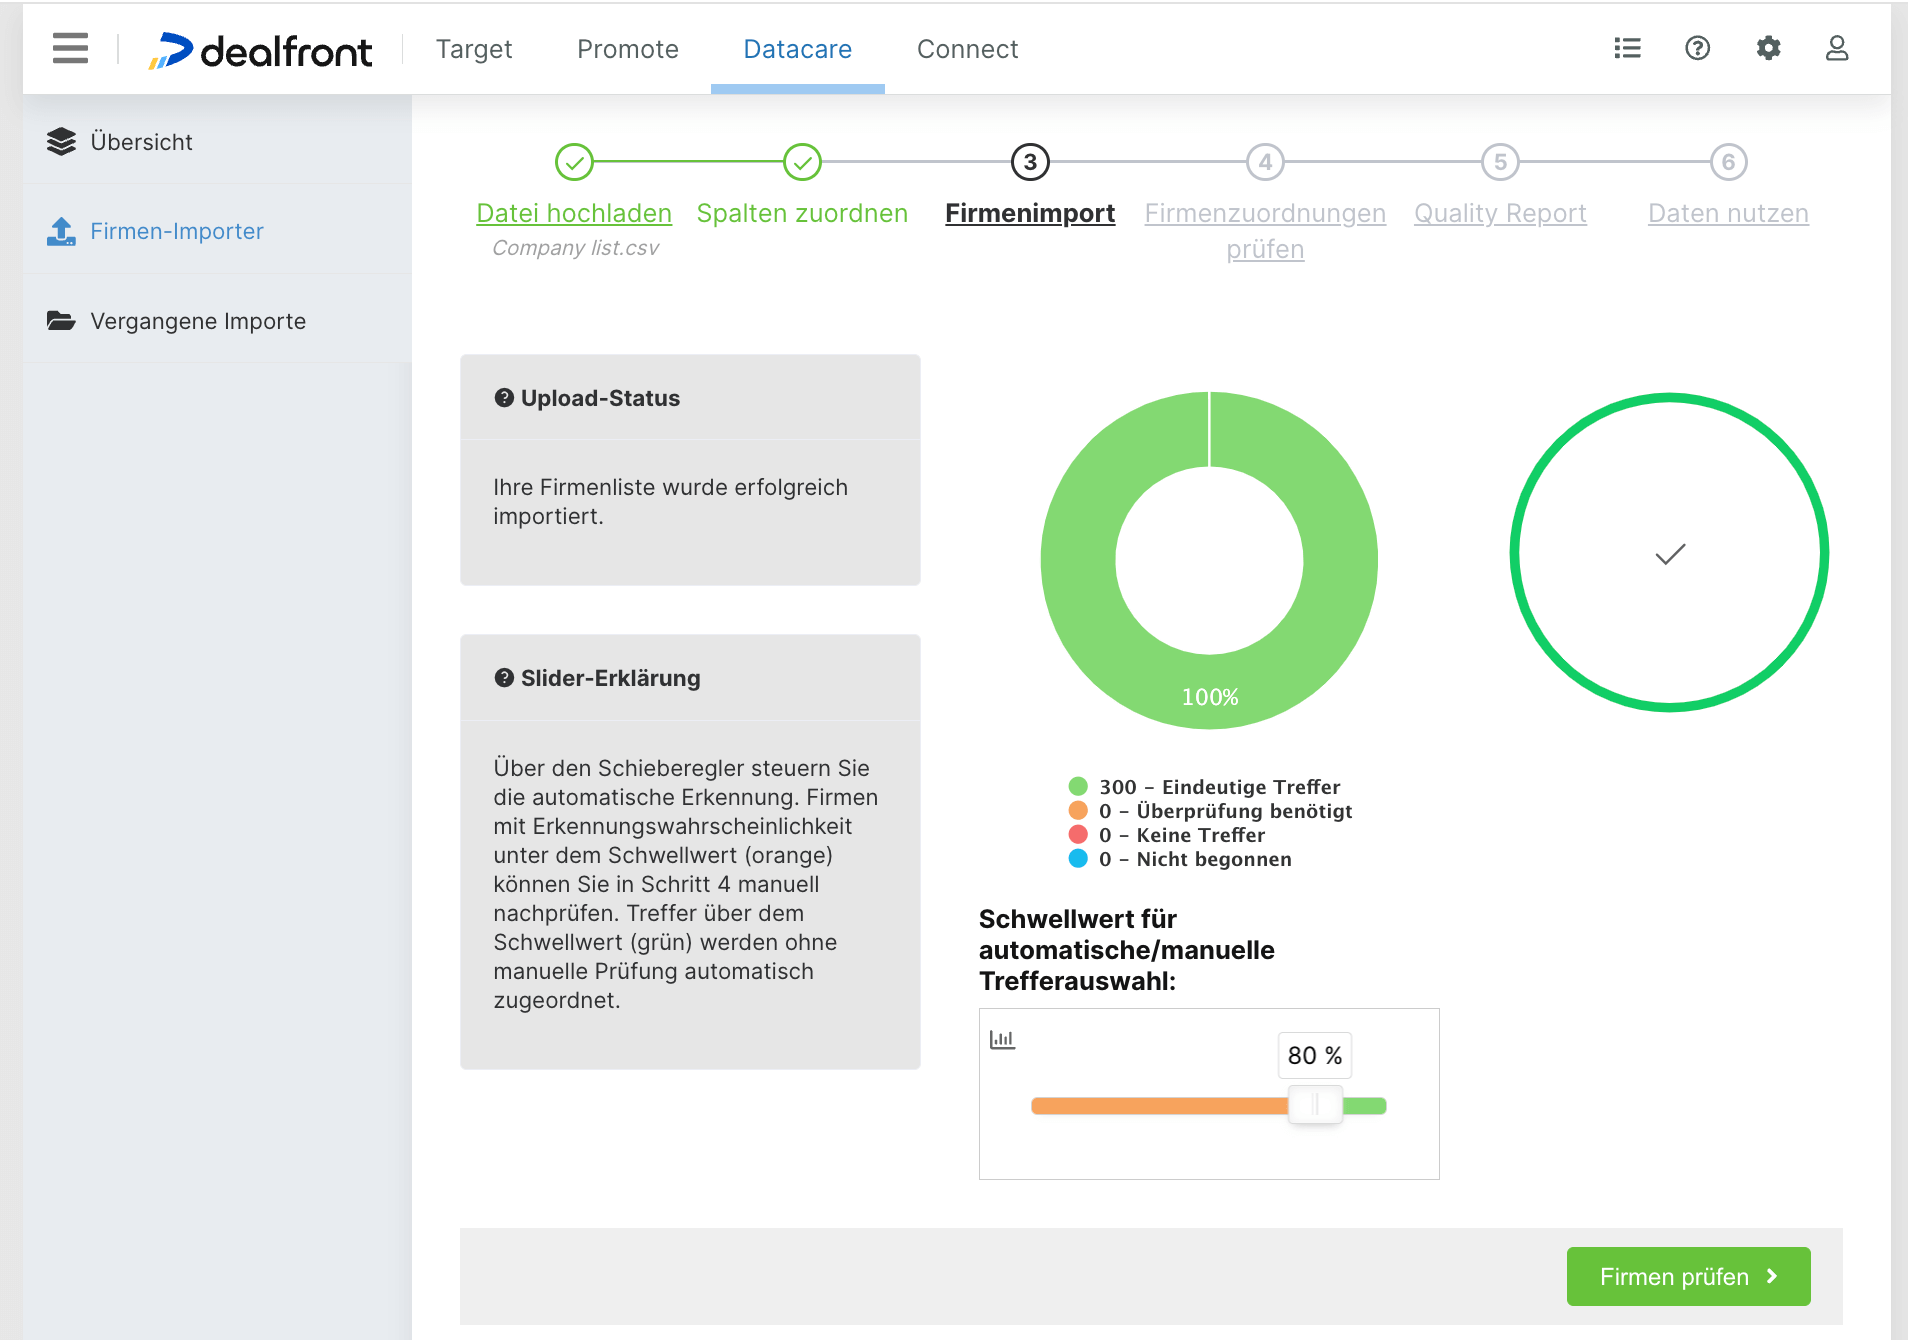Viewport: 1908px width, 1340px height.
Task: Open the Promote section
Action: [627, 49]
